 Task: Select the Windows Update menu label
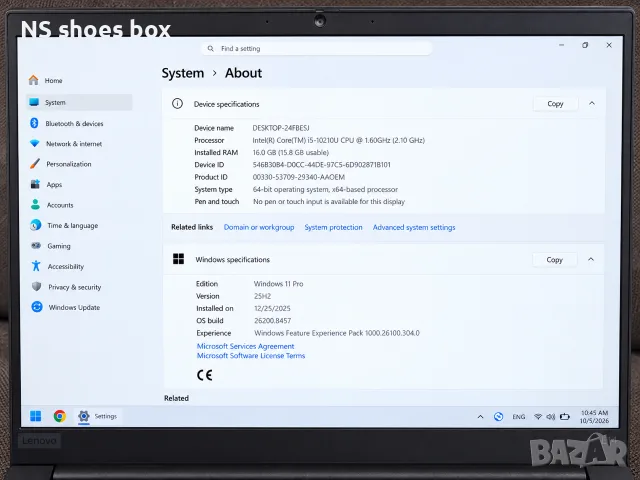click(x=74, y=308)
